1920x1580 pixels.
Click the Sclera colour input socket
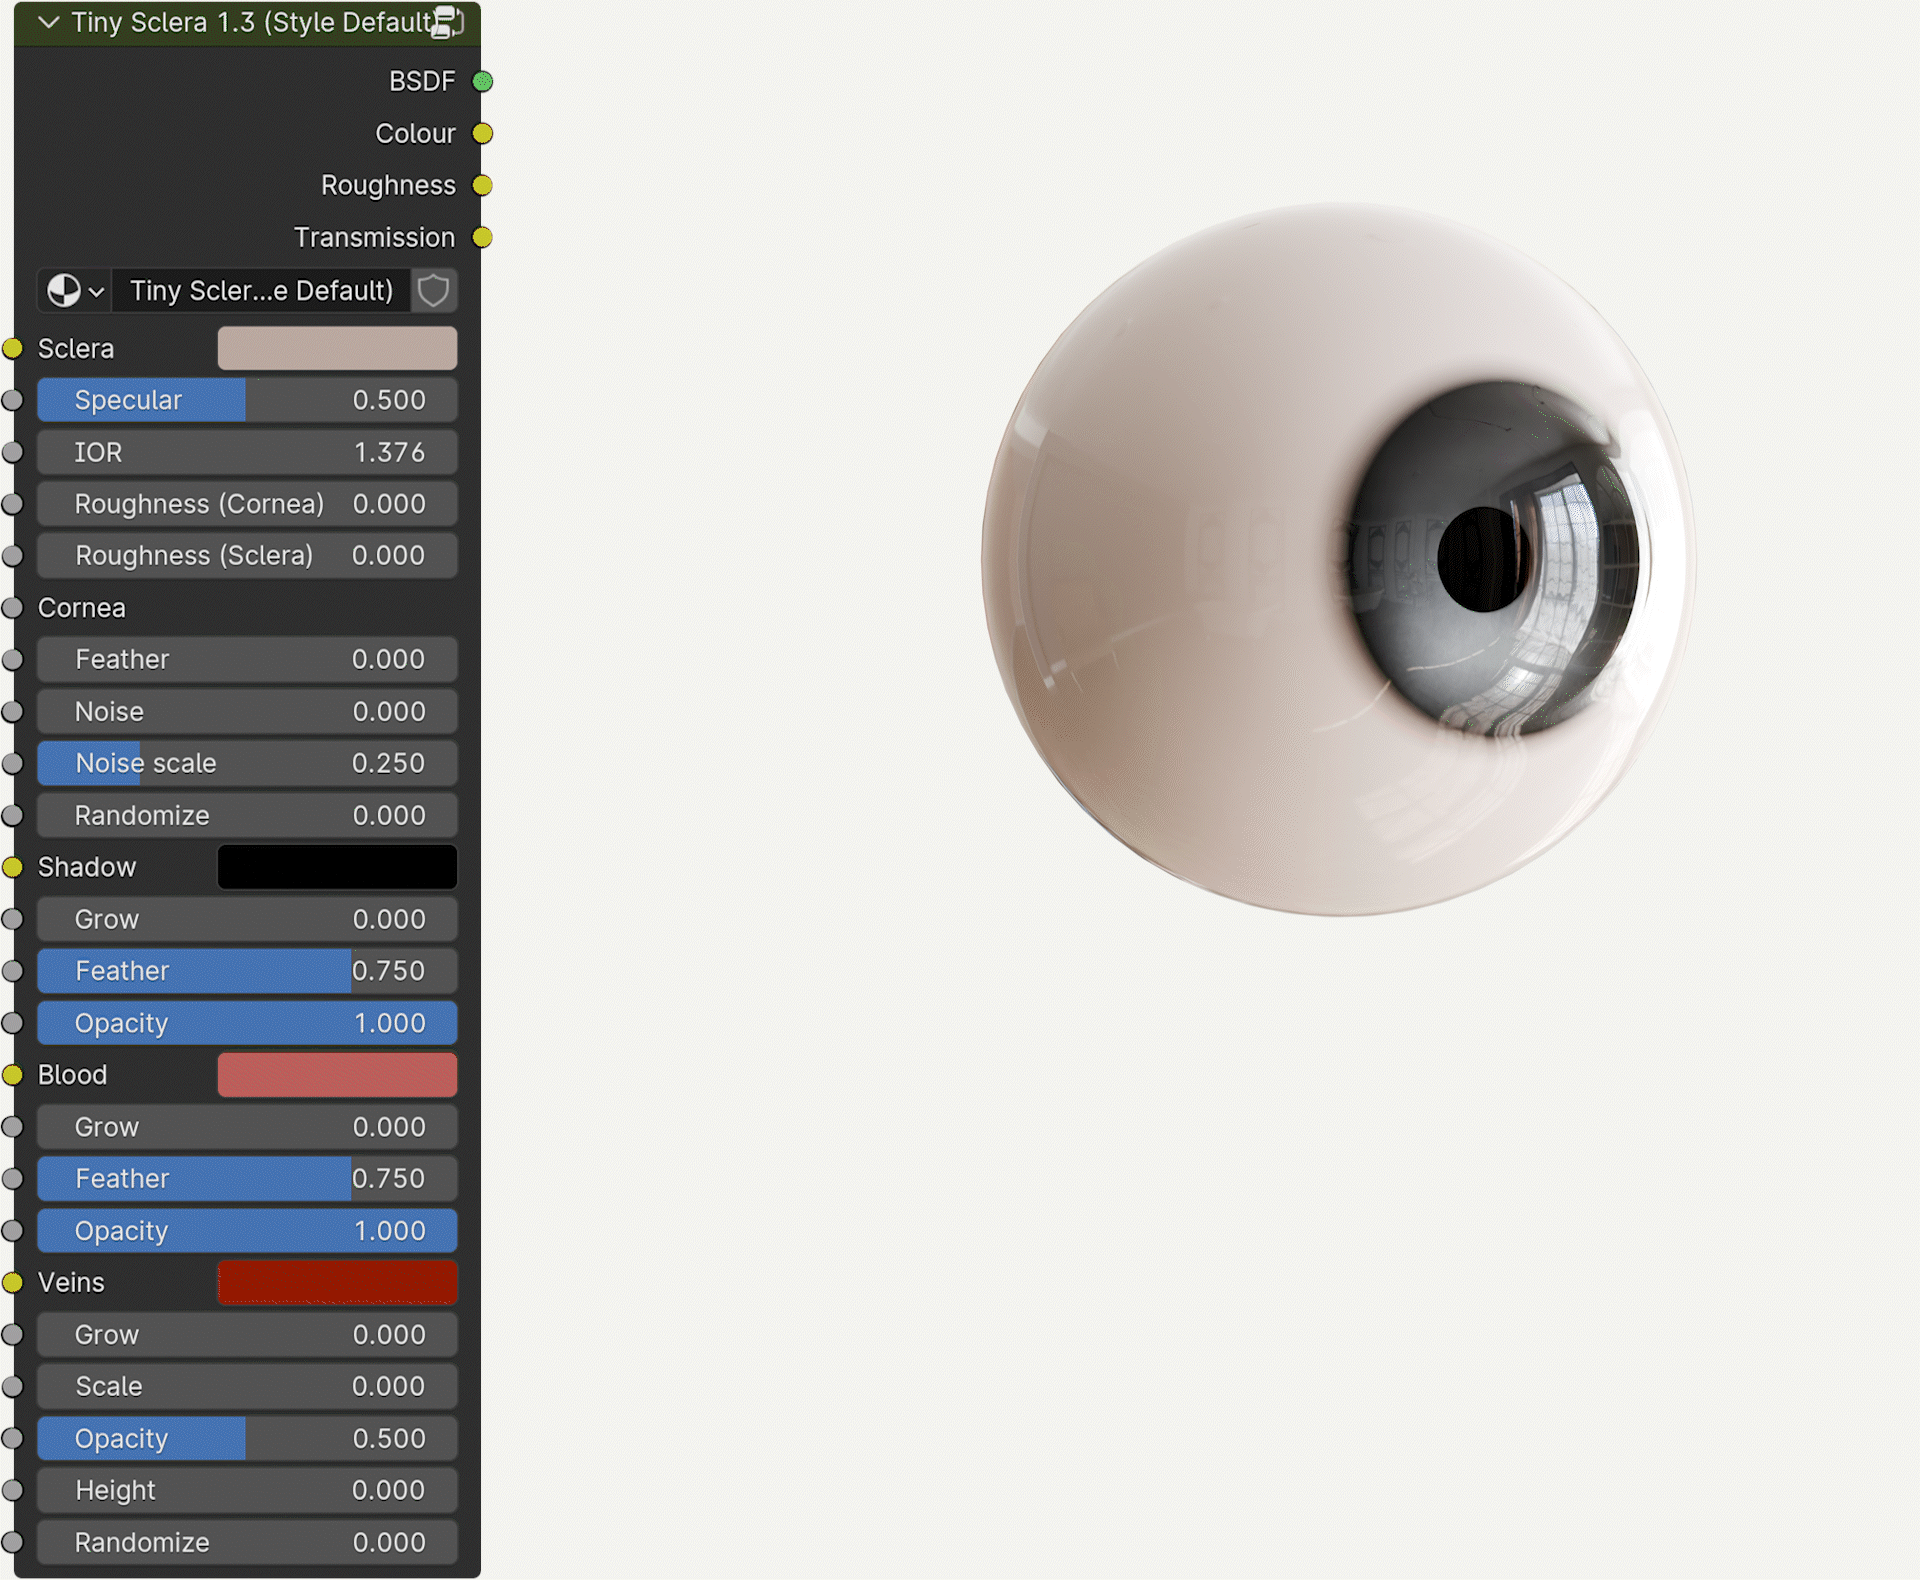(x=12, y=348)
